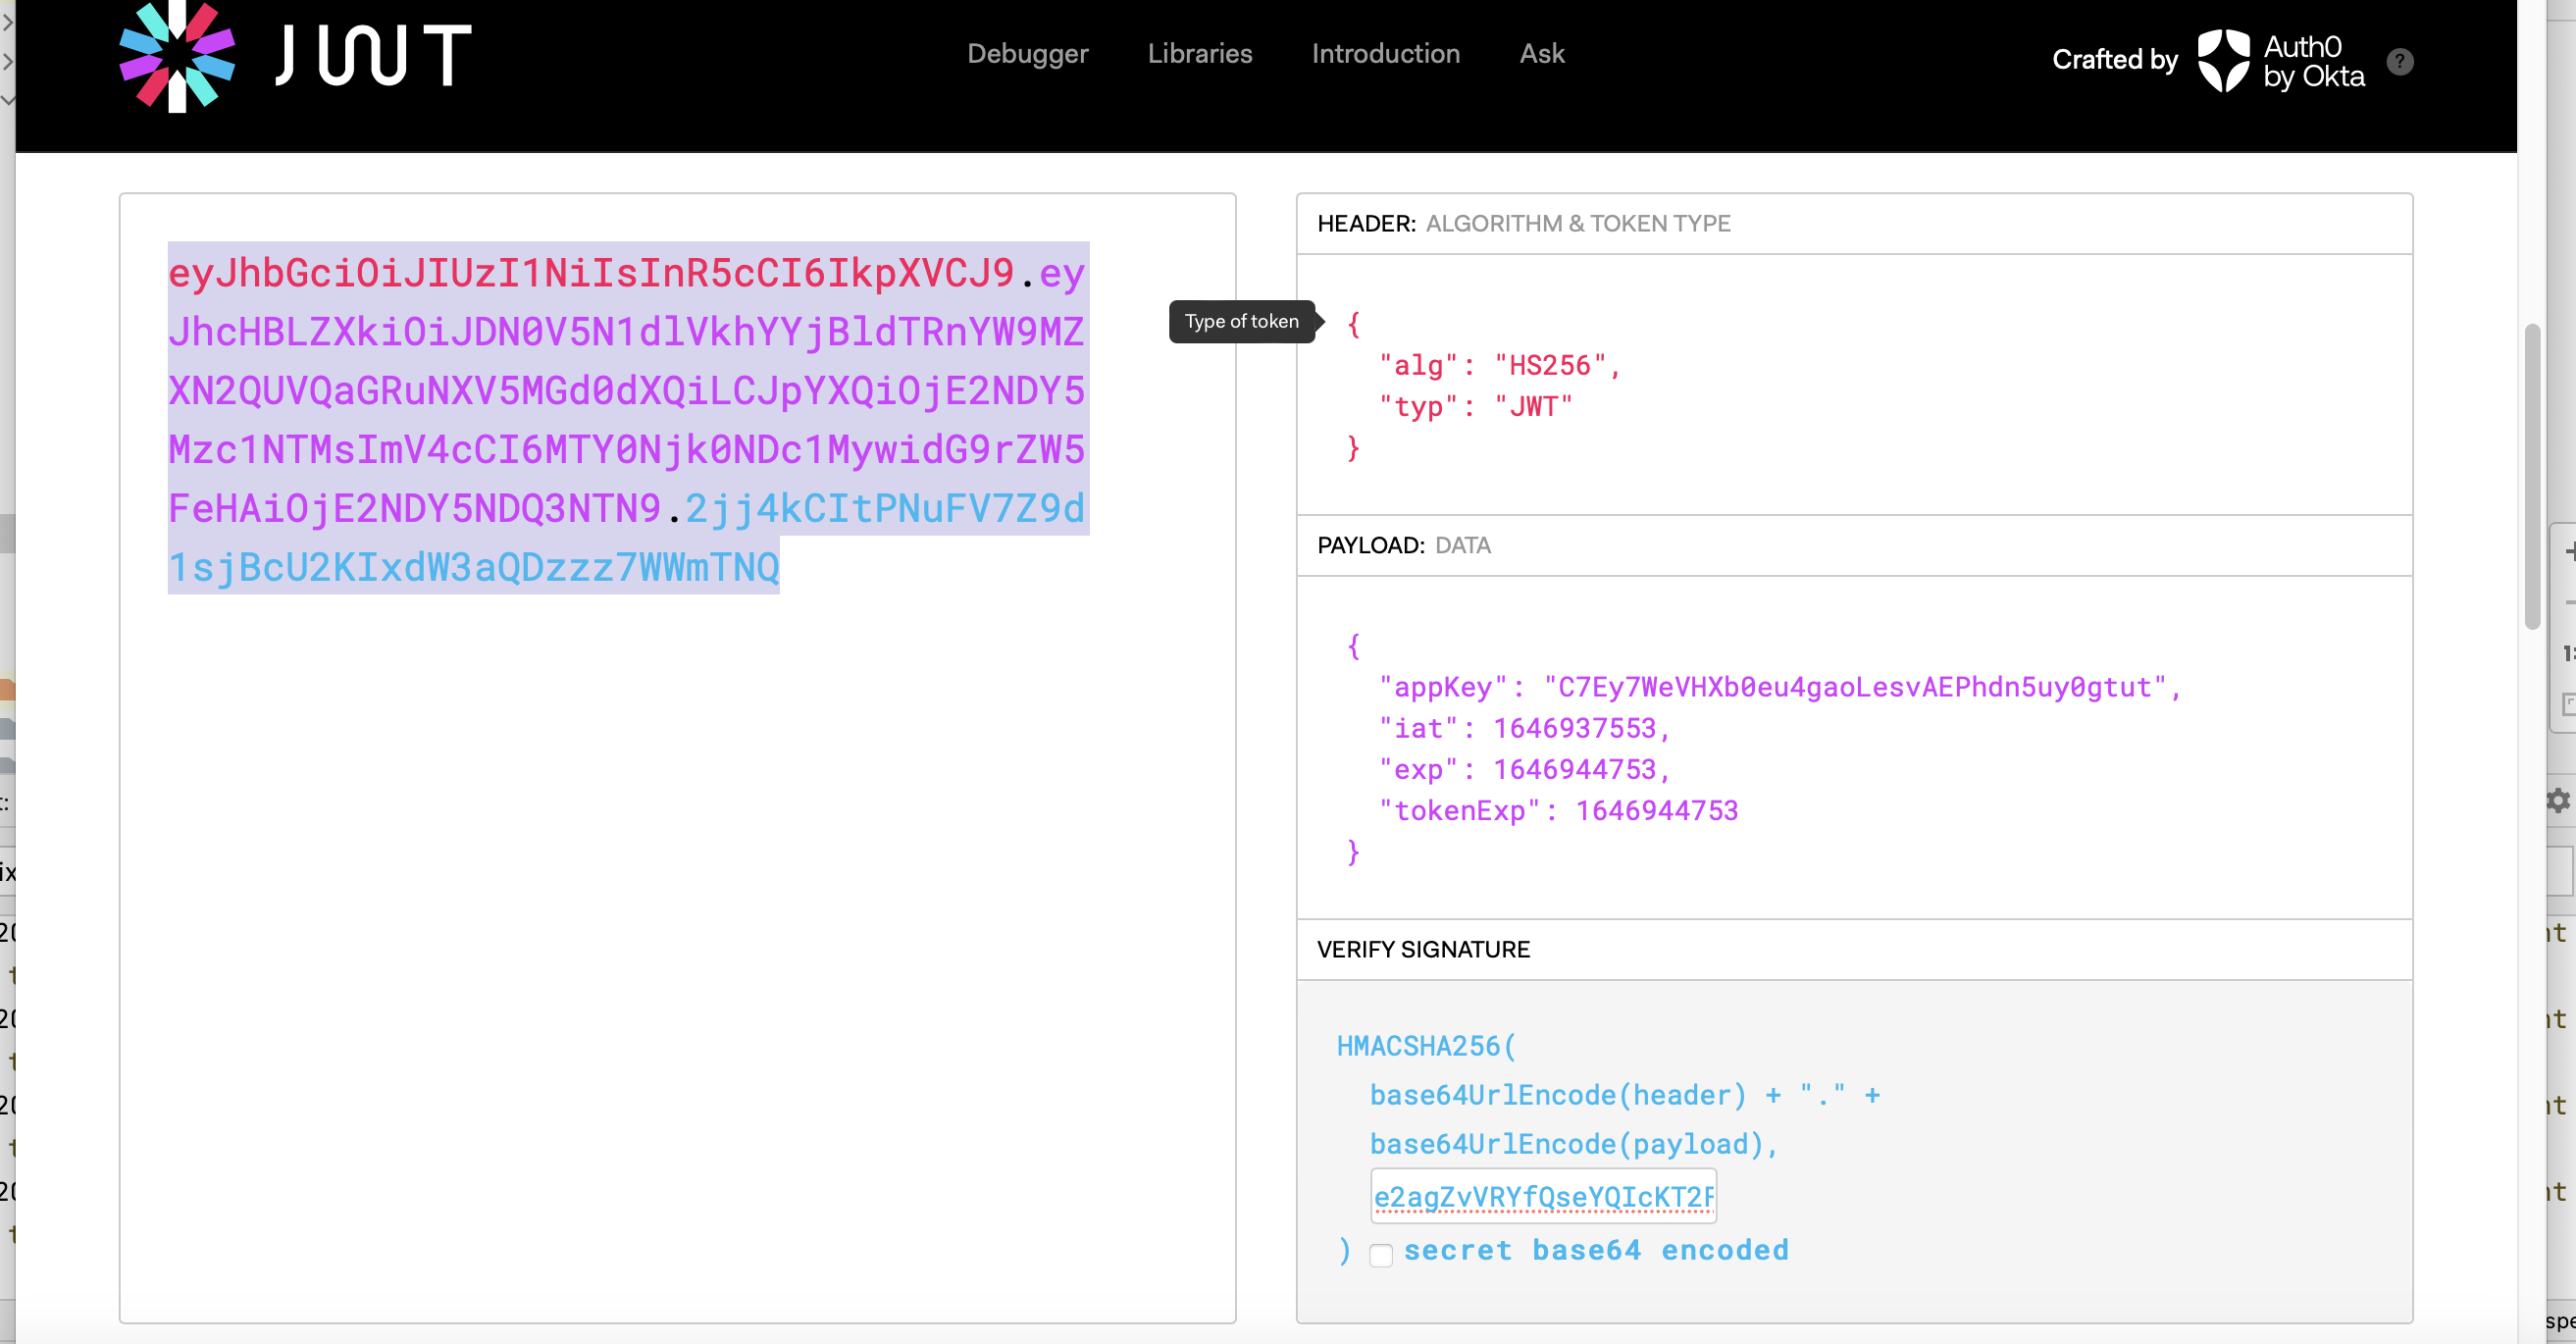Click the "typ": "JWT" line in header
The height and width of the screenshot is (1344, 2576).
click(x=1475, y=407)
